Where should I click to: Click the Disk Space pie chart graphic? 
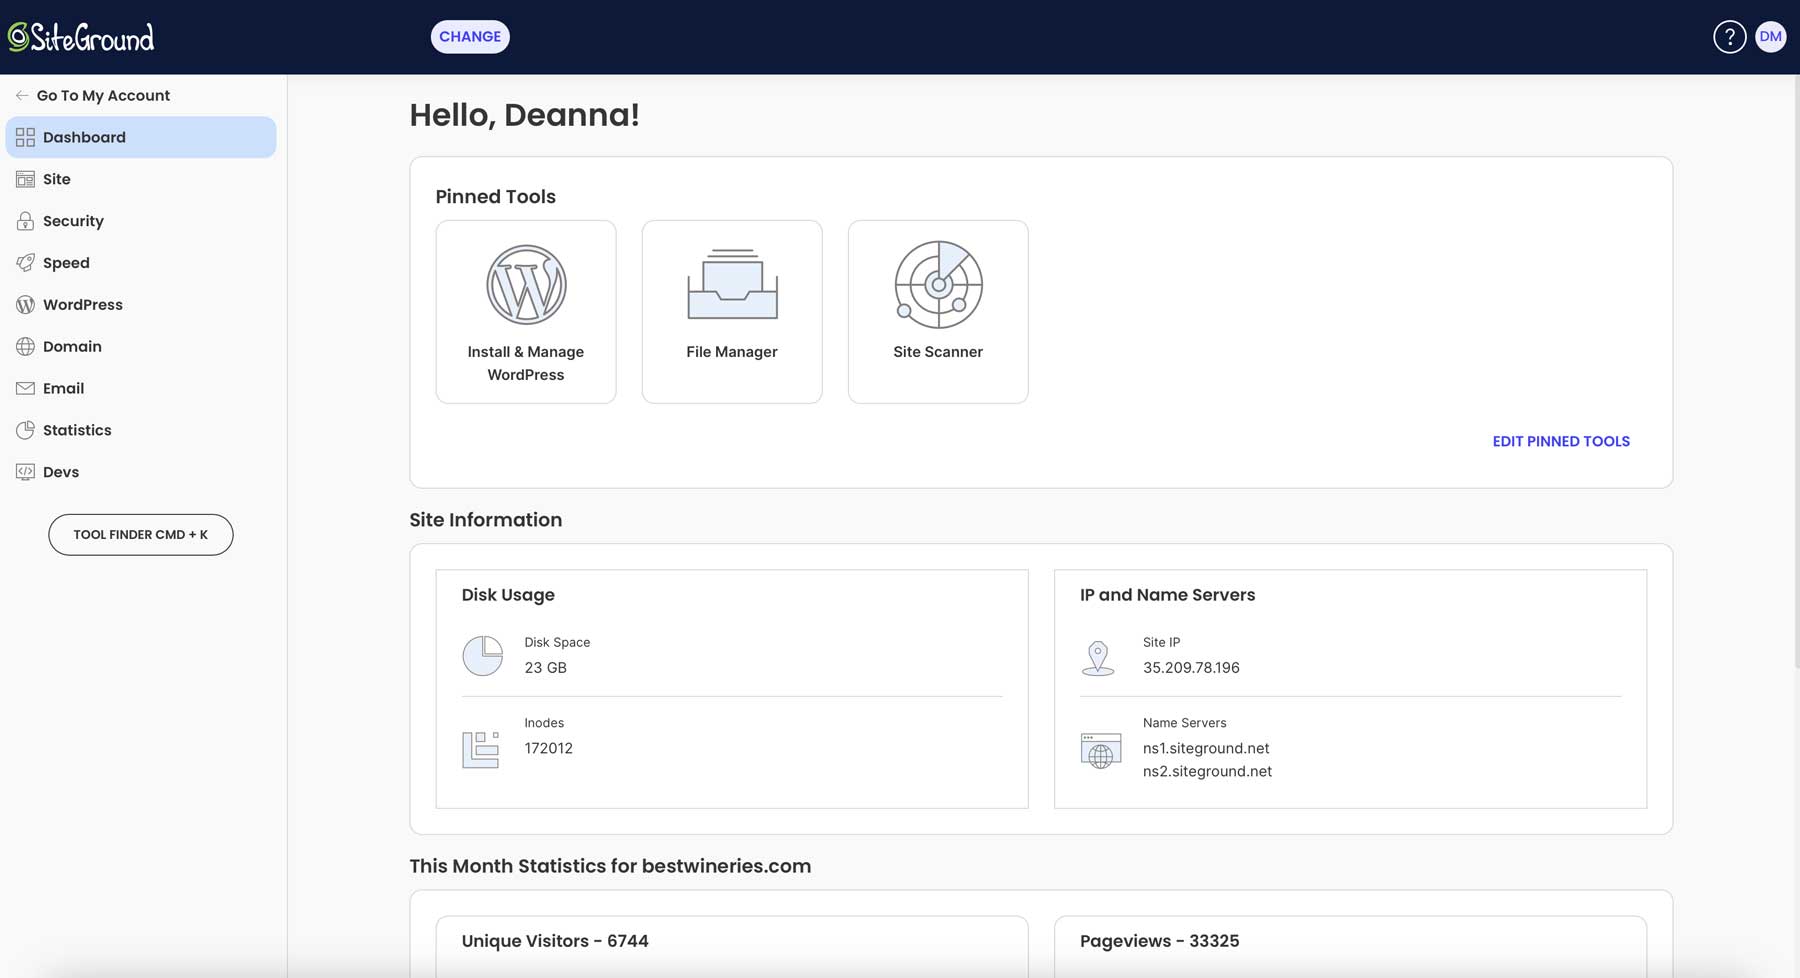pos(483,656)
